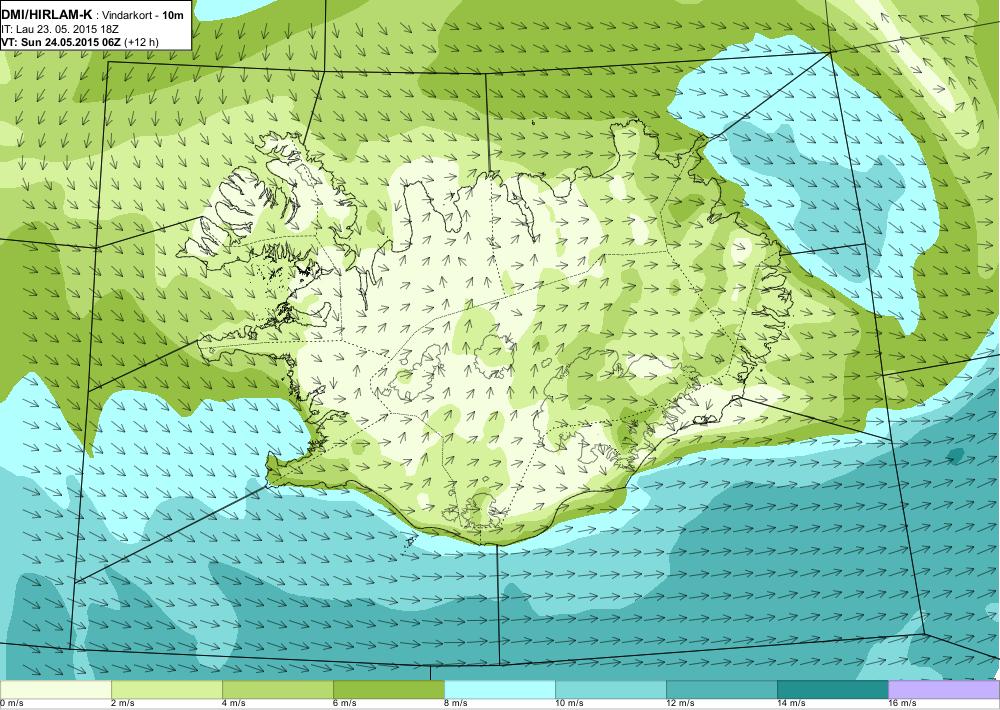Viewport: 1000px width, 710px height.
Task: Click the '0 m/s' legend label
Action: pos(11,704)
